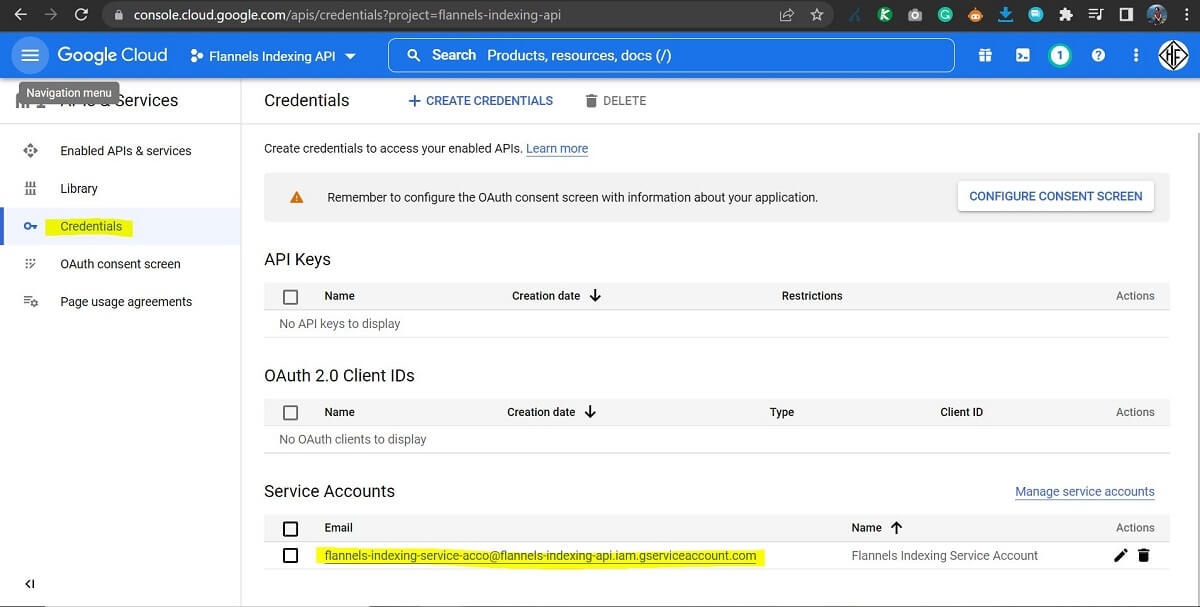Viewport: 1200px width, 607px height.
Task: Click the DELETE button
Action: click(x=616, y=101)
